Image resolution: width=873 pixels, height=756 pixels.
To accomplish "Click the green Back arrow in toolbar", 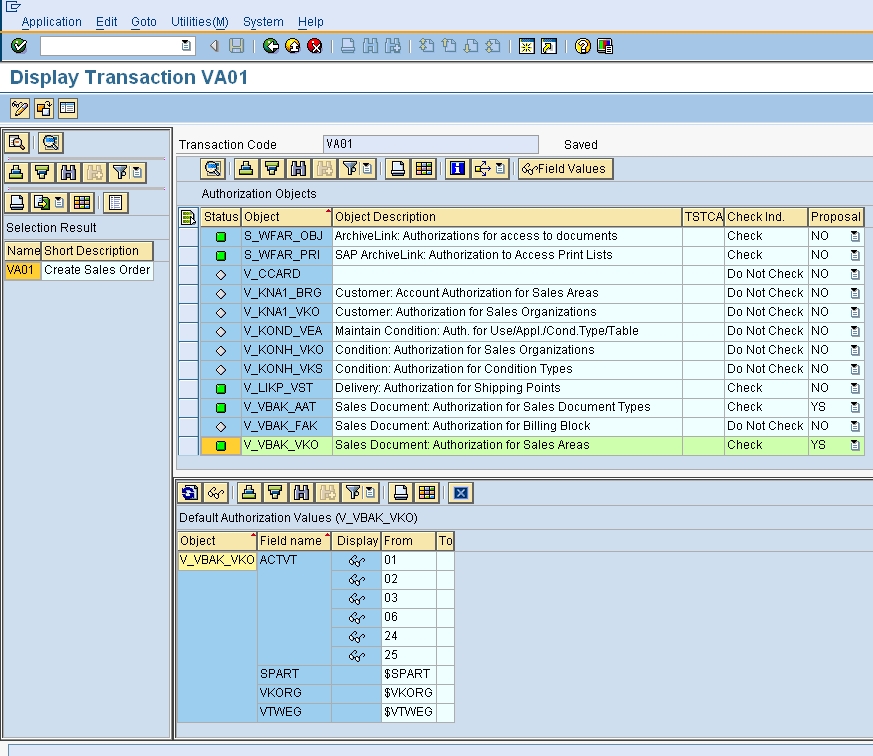I will (271, 46).
